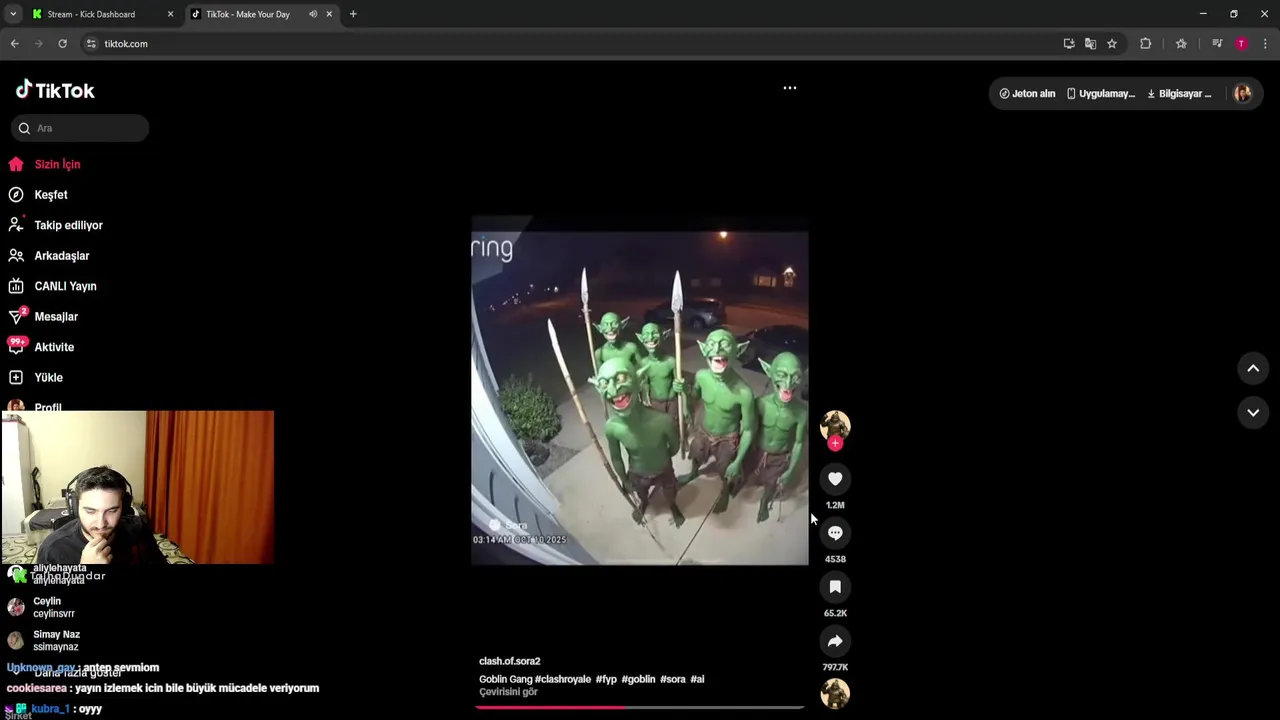Save video with the bookmark icon
This screenshot has height=720, width=1280.
click(x=835, y=587)
